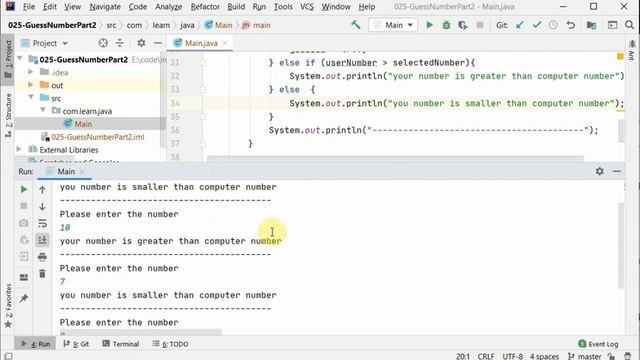The width and height of the screenshot is (640, 360).
Task: Move down the stack trace arrow
Action: click(42, 207)
